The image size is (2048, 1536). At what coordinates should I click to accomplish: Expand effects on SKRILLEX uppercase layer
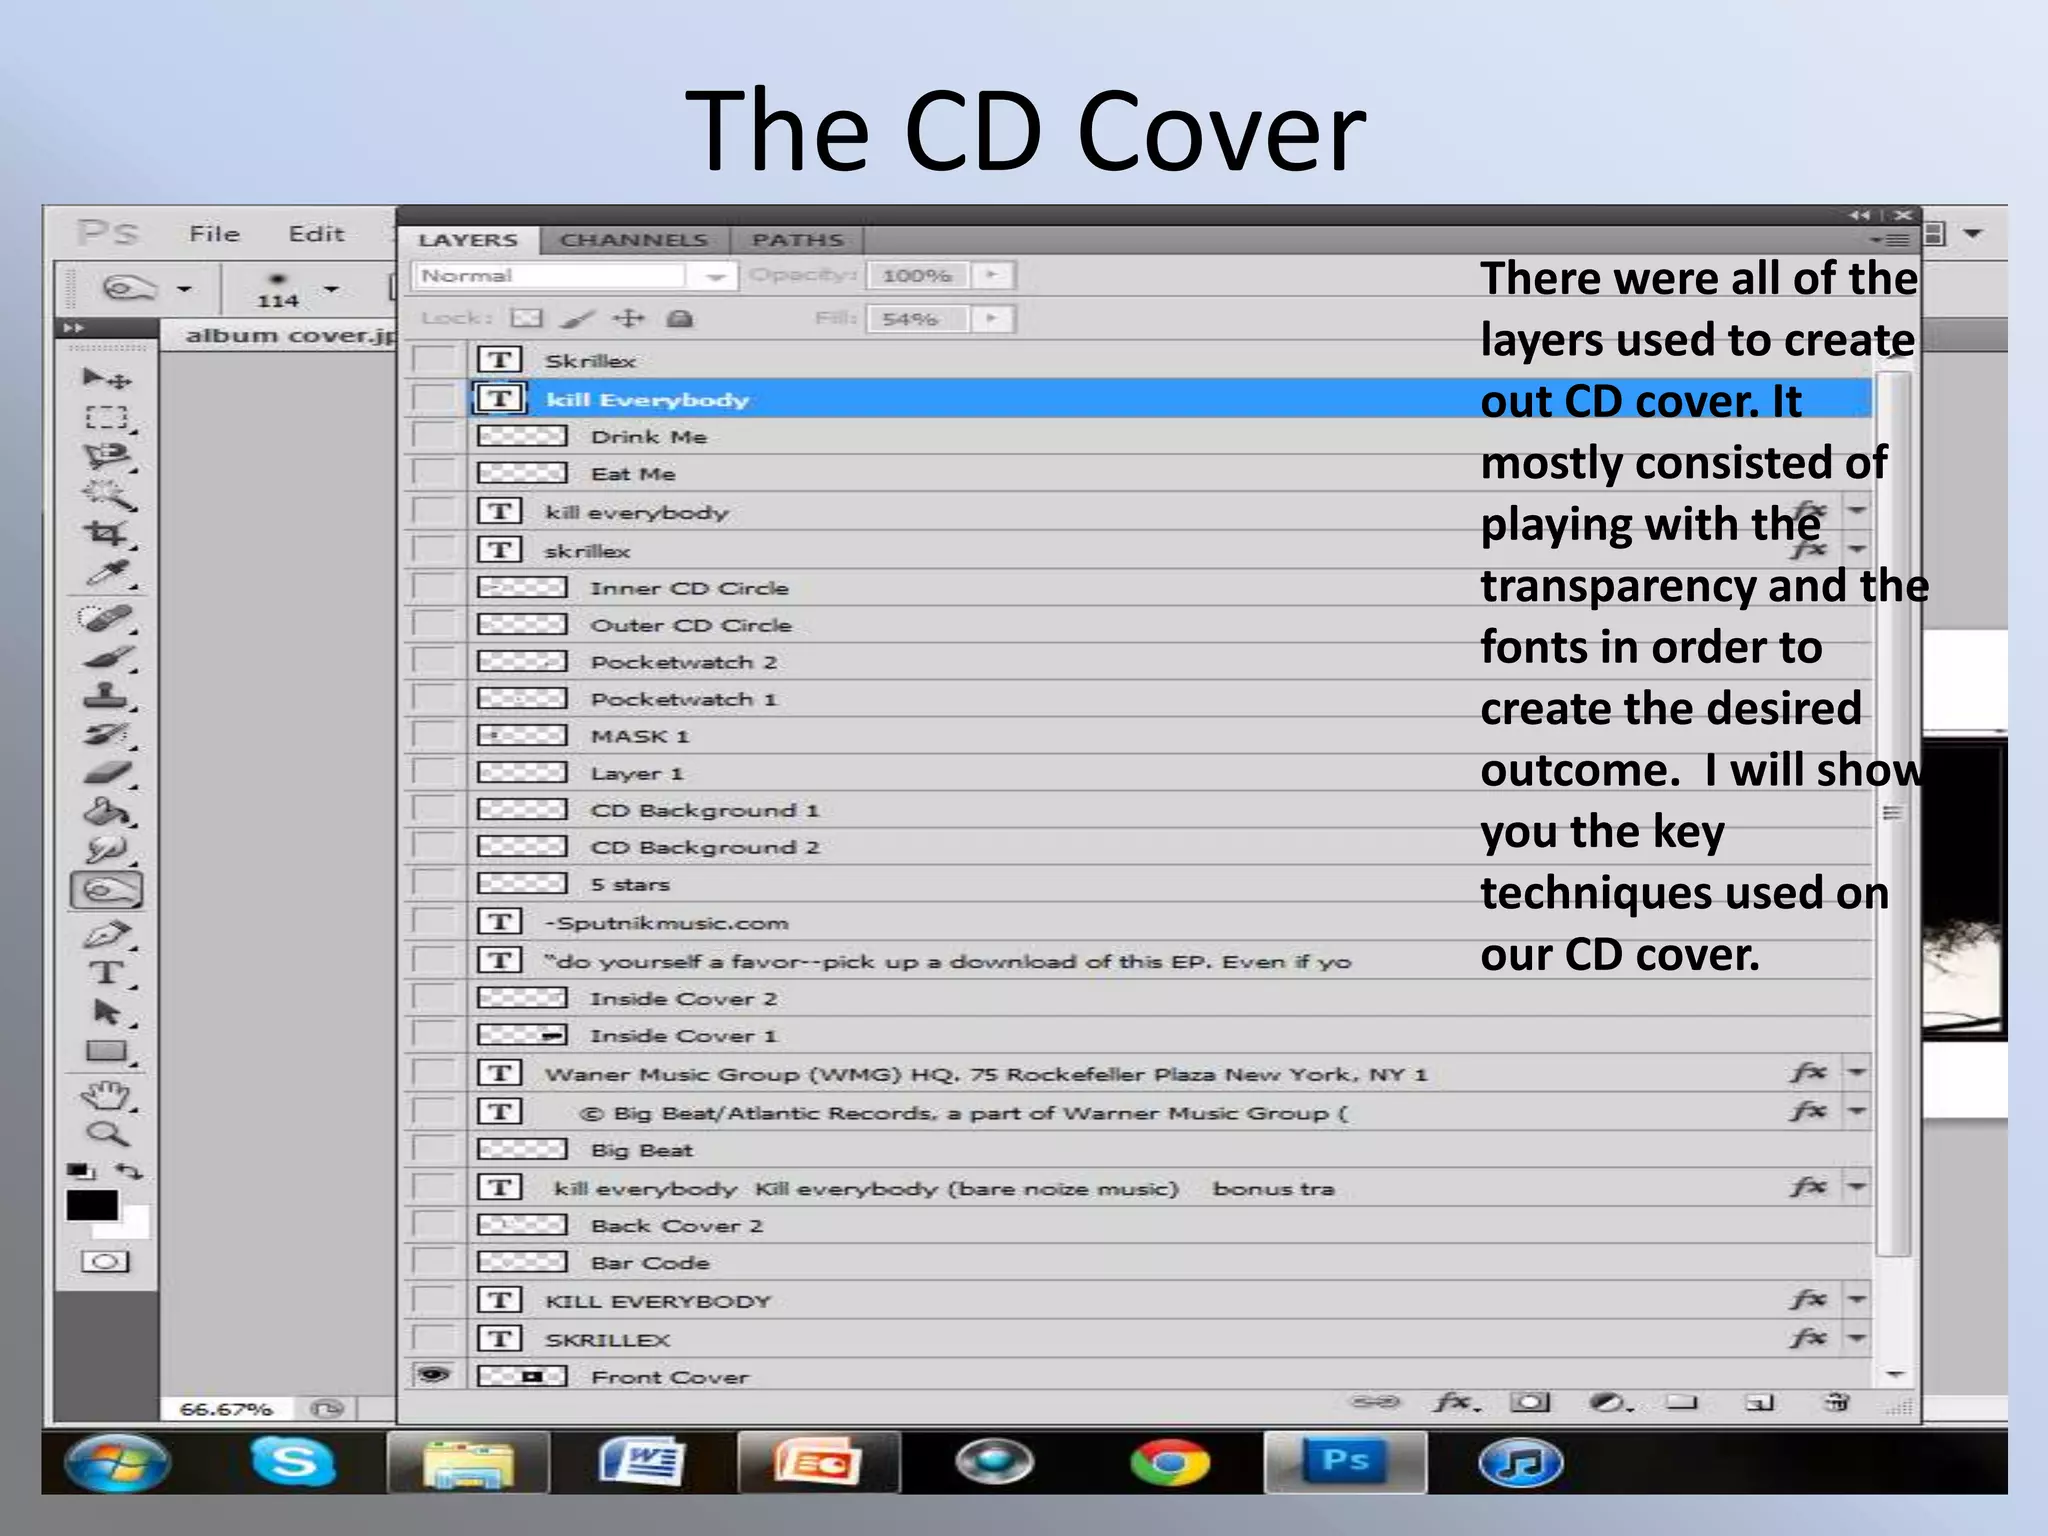click(x=1856, y=1338)
